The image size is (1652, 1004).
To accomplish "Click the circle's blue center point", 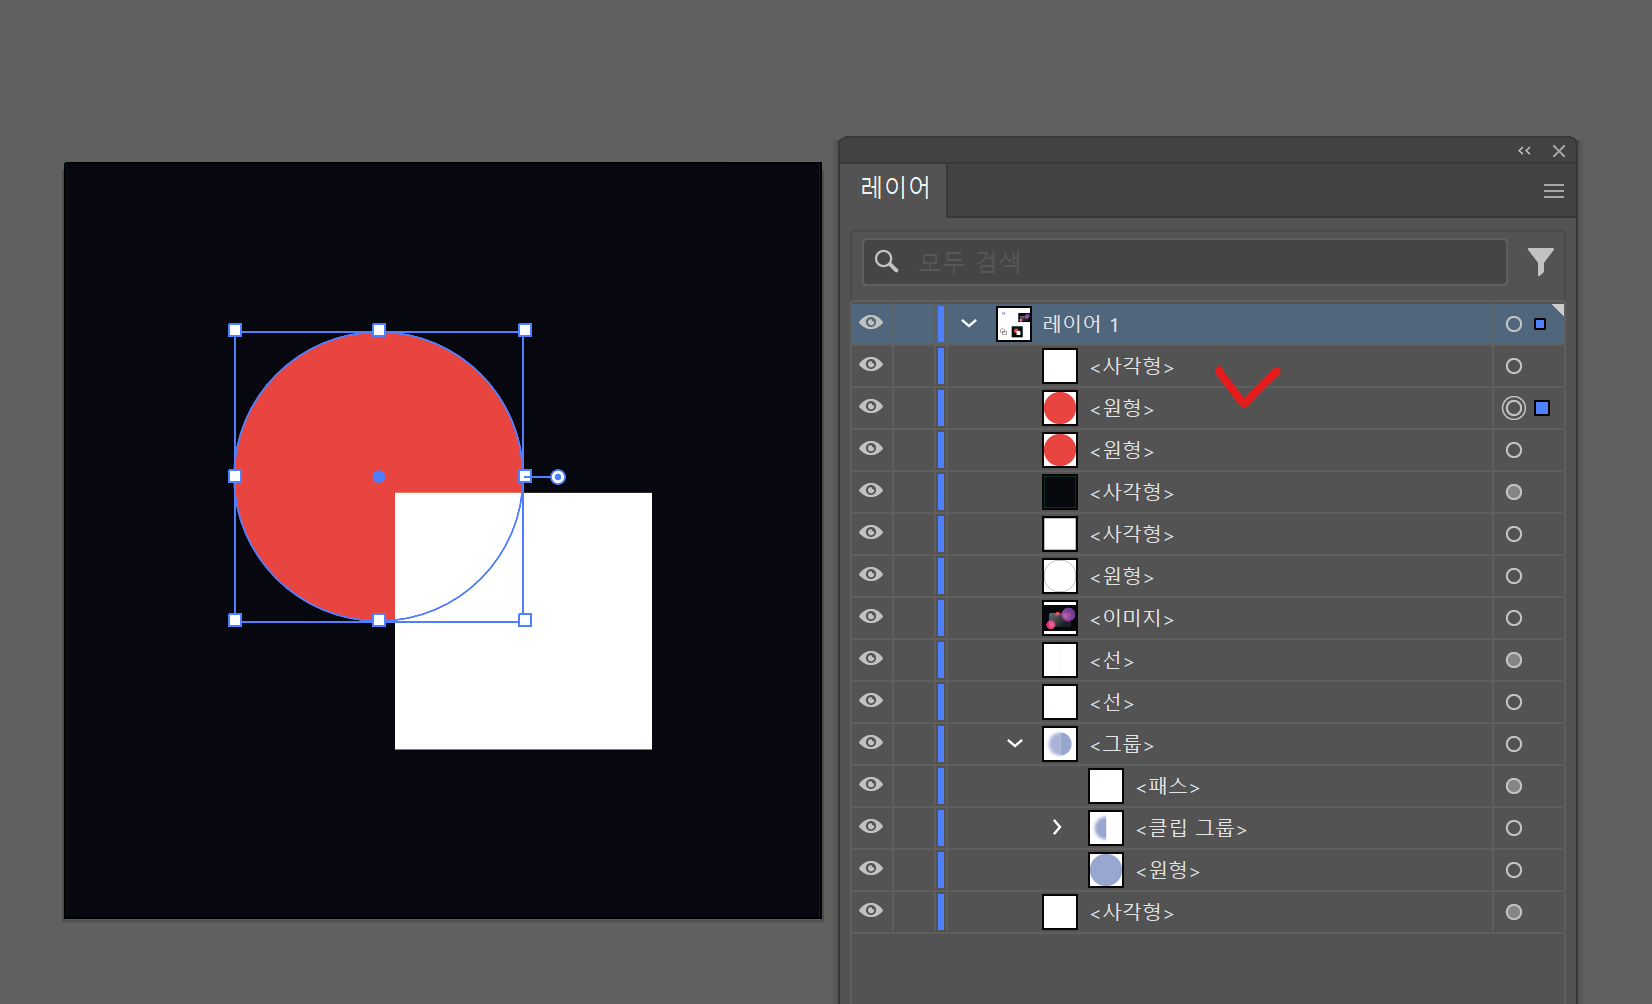I will pos(379,477).
